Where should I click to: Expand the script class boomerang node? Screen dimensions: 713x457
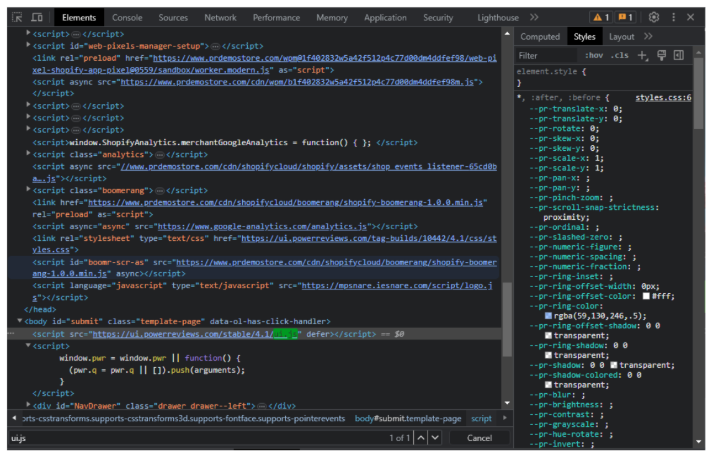(28, 189)
